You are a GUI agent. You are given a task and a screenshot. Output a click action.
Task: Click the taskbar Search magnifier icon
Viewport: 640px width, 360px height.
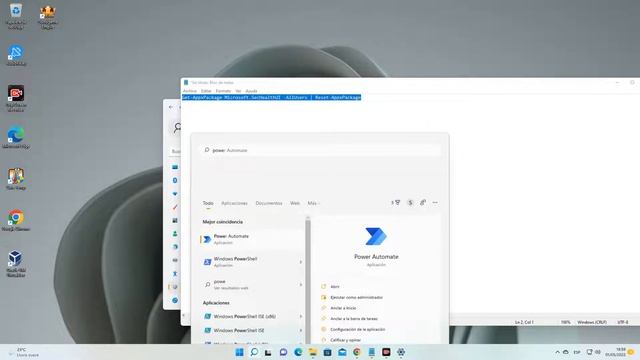point(254,352)
